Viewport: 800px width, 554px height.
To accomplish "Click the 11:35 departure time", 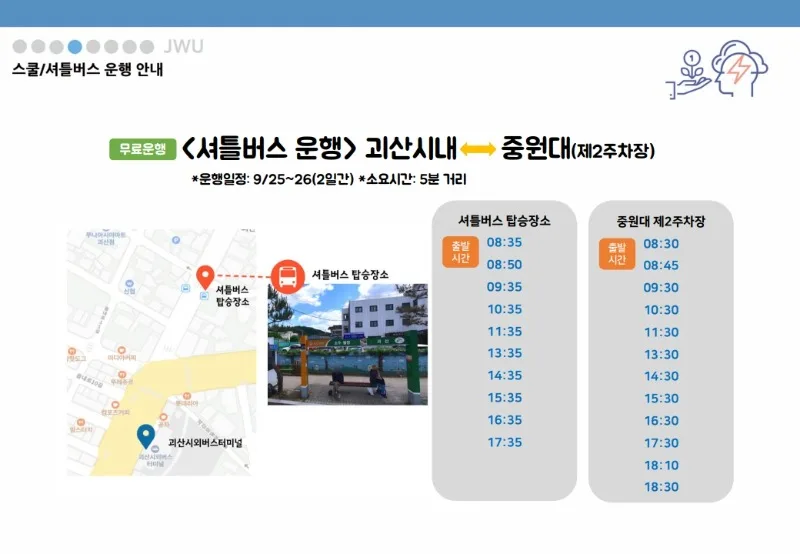I will tap(505, 332).
